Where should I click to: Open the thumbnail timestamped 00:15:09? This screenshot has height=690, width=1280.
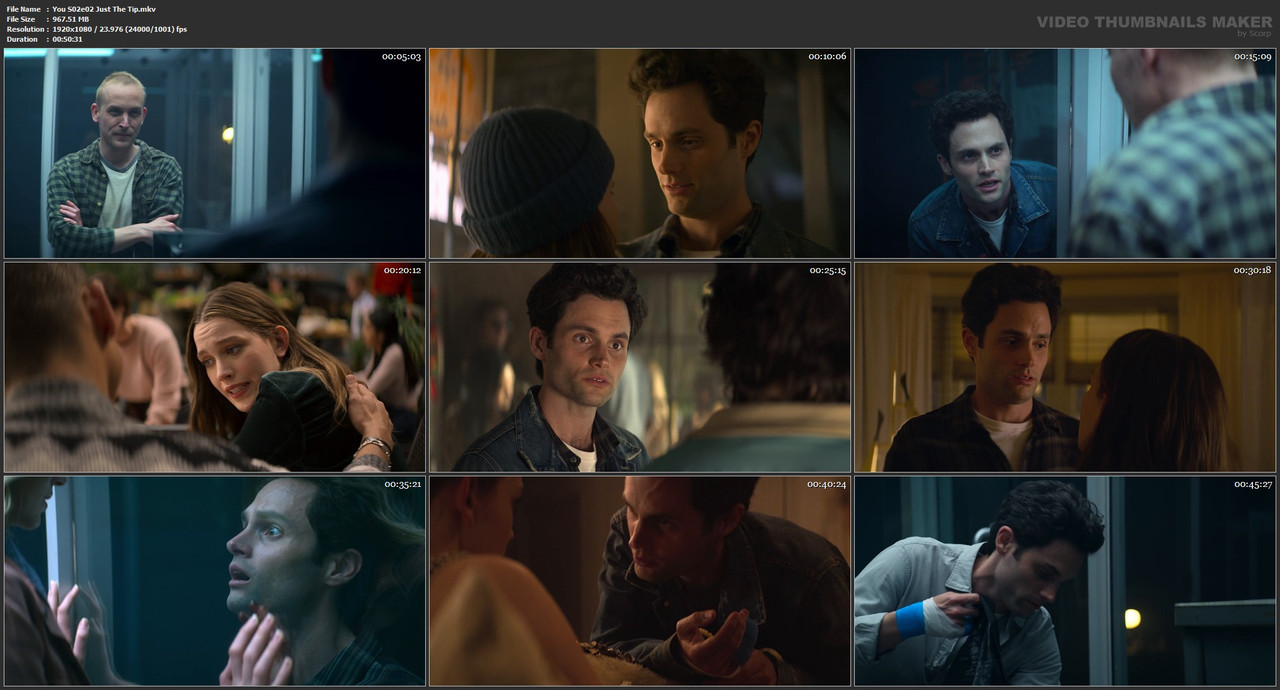(1065, 153)
